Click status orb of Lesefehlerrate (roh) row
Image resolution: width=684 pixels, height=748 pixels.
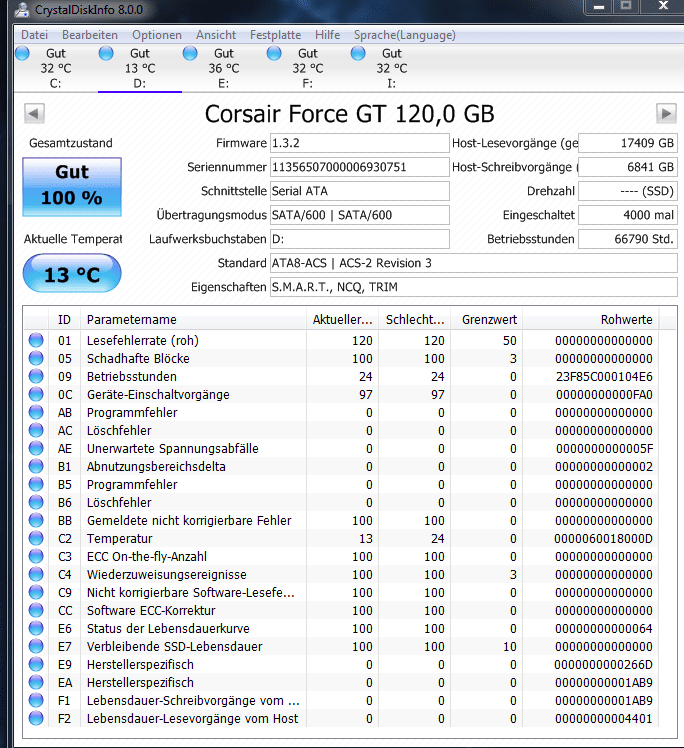pos(36,340)
